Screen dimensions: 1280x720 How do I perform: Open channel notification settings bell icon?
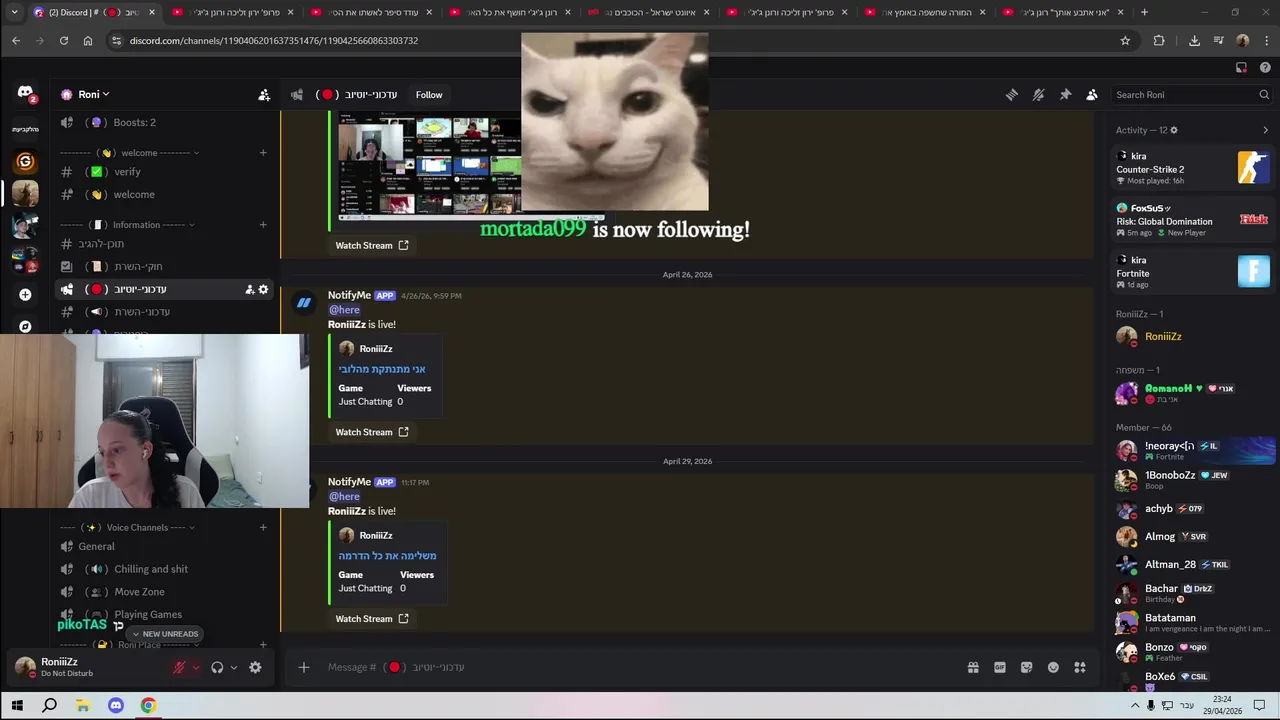(1039, 95)
